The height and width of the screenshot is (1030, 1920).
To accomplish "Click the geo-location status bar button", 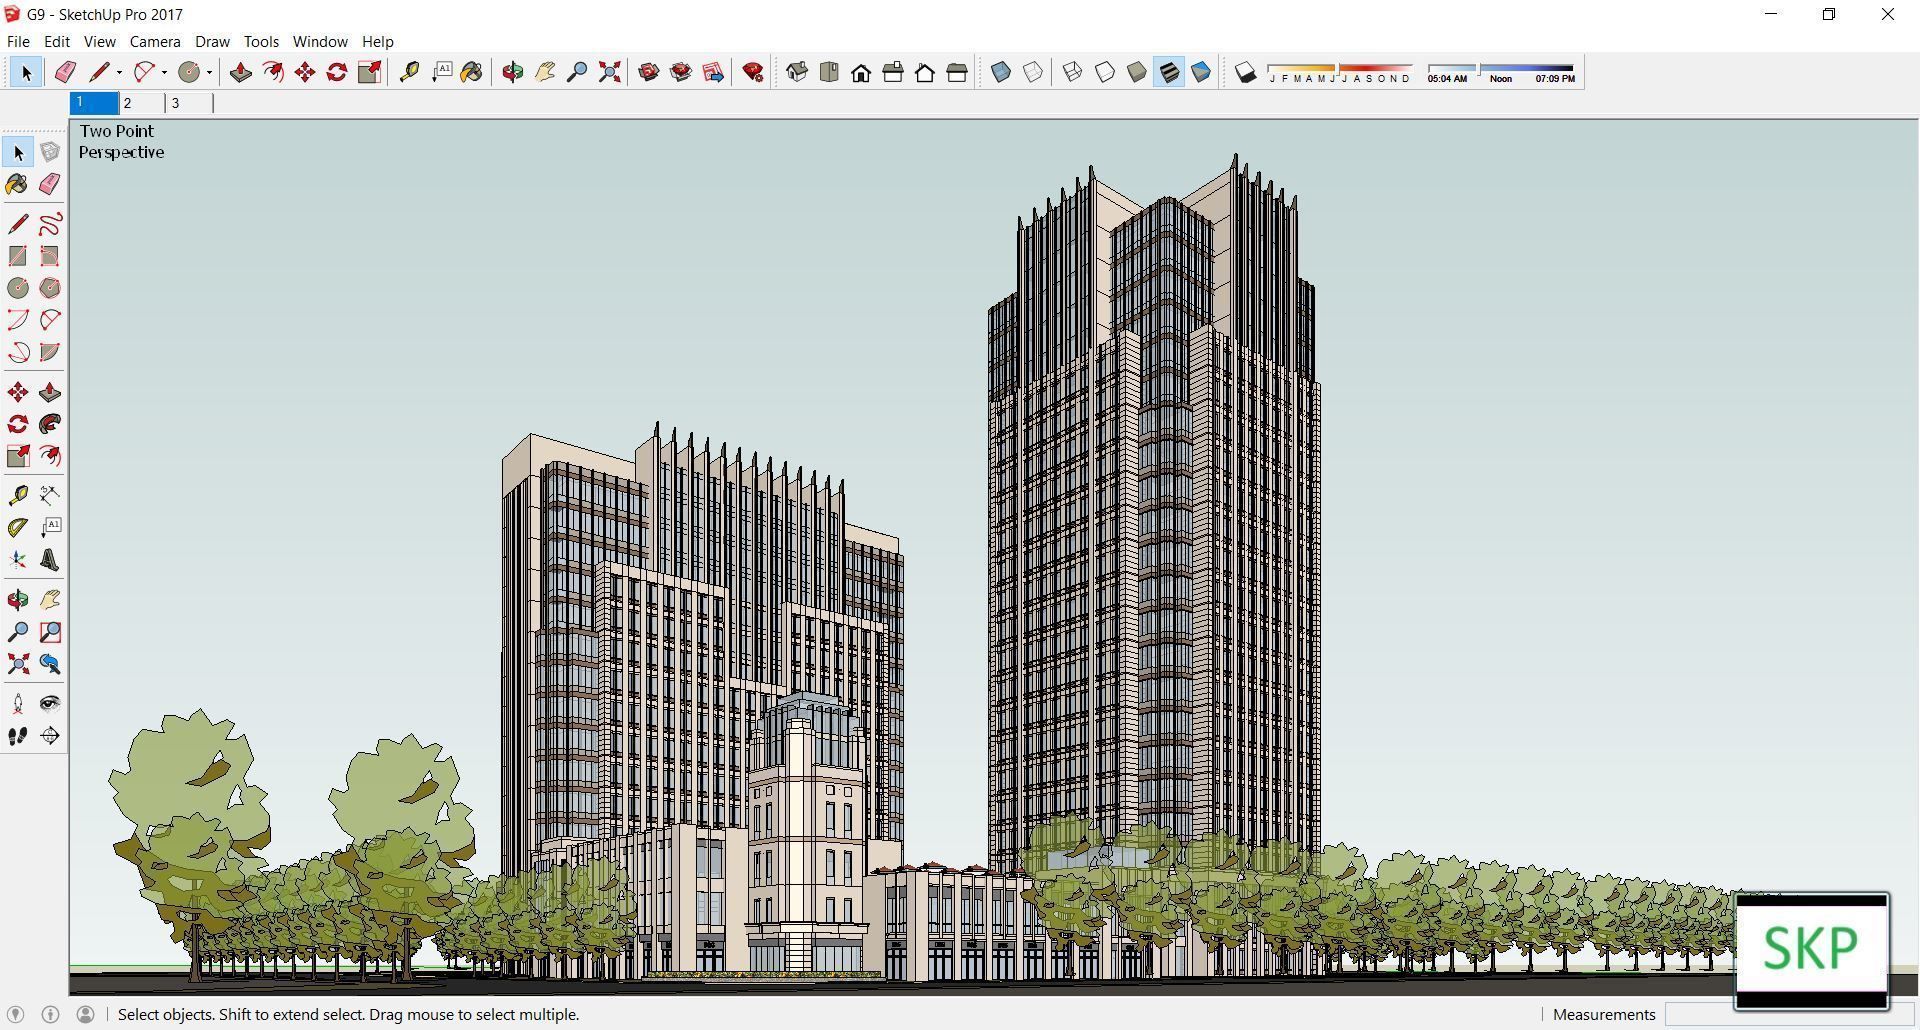I will tap(16, 1014).
